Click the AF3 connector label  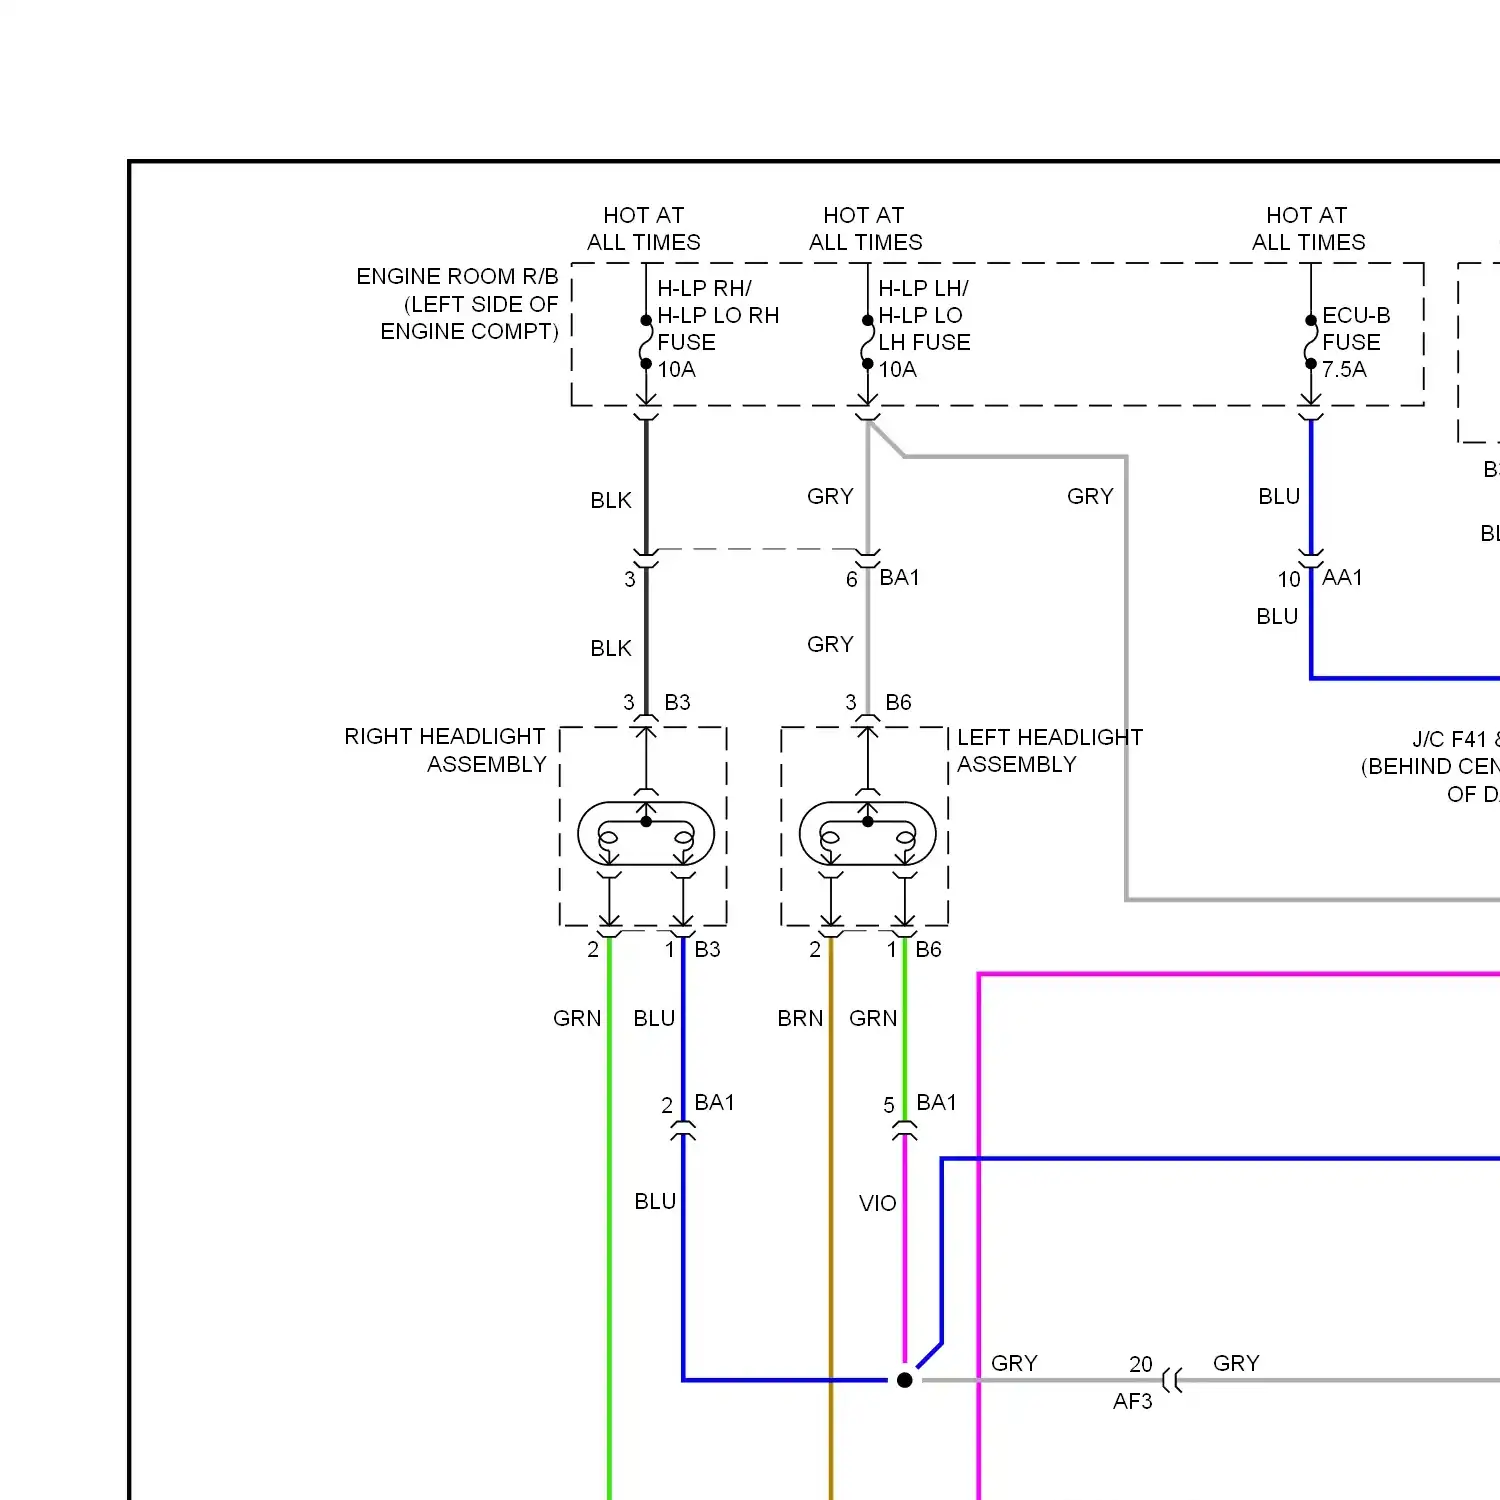(x=1133, y=1401)
